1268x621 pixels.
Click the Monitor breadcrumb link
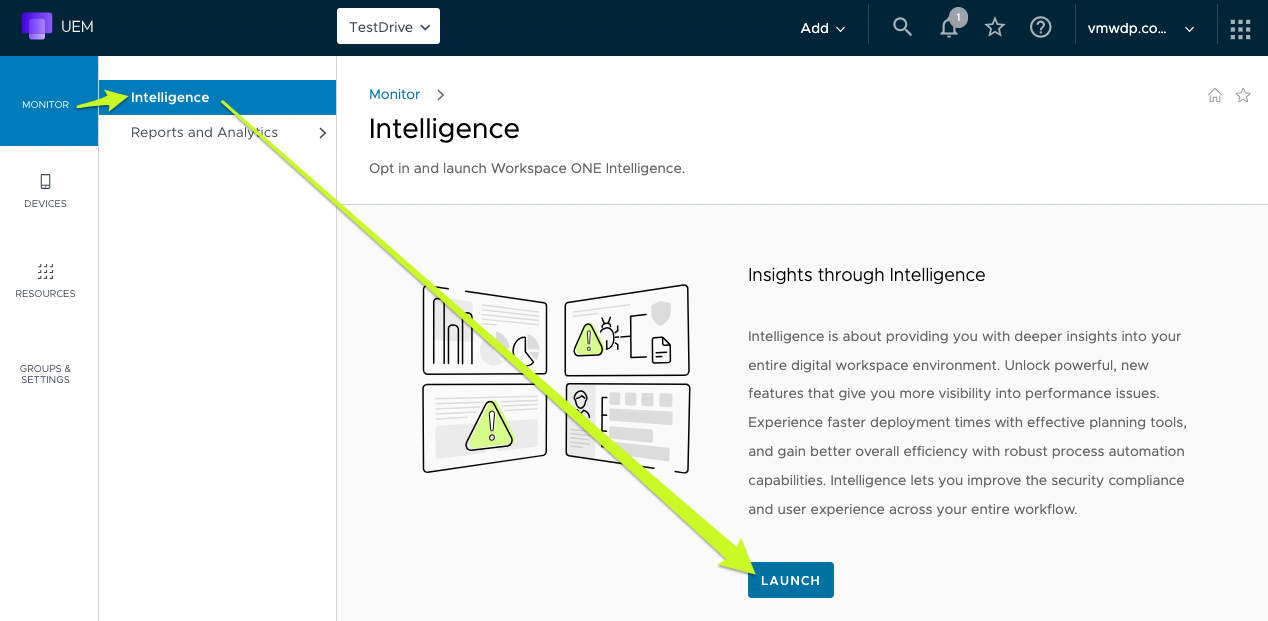coord(394,94)
